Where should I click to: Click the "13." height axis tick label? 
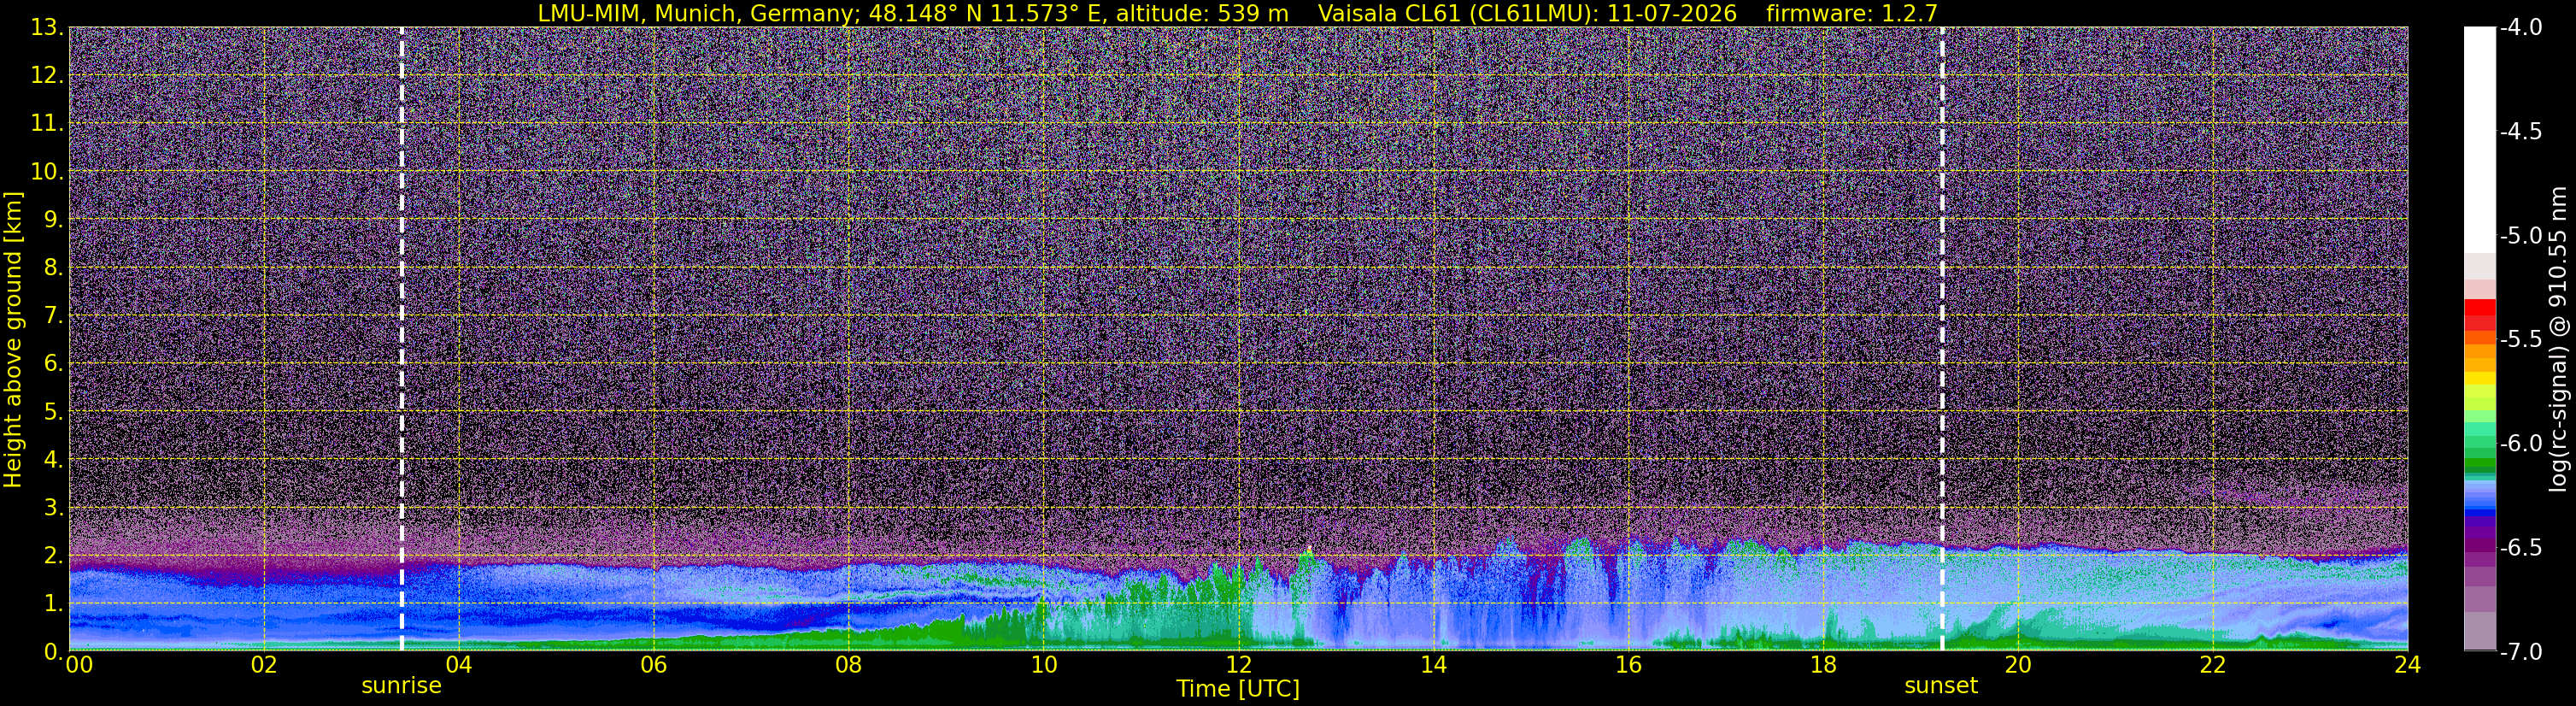[x=47, y=27]
